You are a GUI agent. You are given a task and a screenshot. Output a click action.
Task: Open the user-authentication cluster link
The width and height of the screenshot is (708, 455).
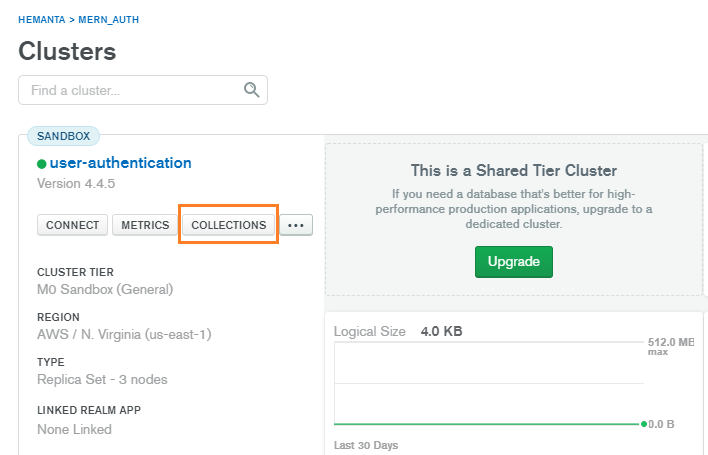[120, 163]
